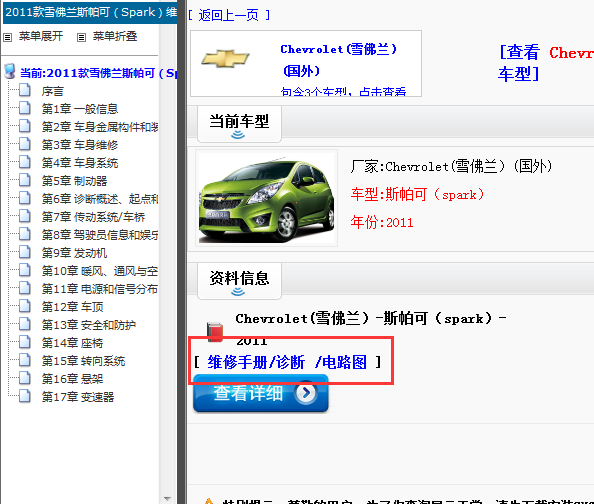Click the page icon next to 第2章 车身金属构件
Screen dimensions: 594x504
tap(25, 126)
